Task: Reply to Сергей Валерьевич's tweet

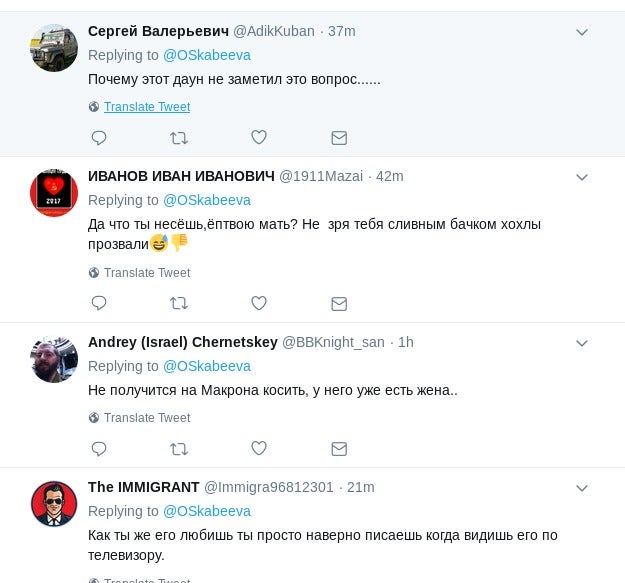Action: 99,138
